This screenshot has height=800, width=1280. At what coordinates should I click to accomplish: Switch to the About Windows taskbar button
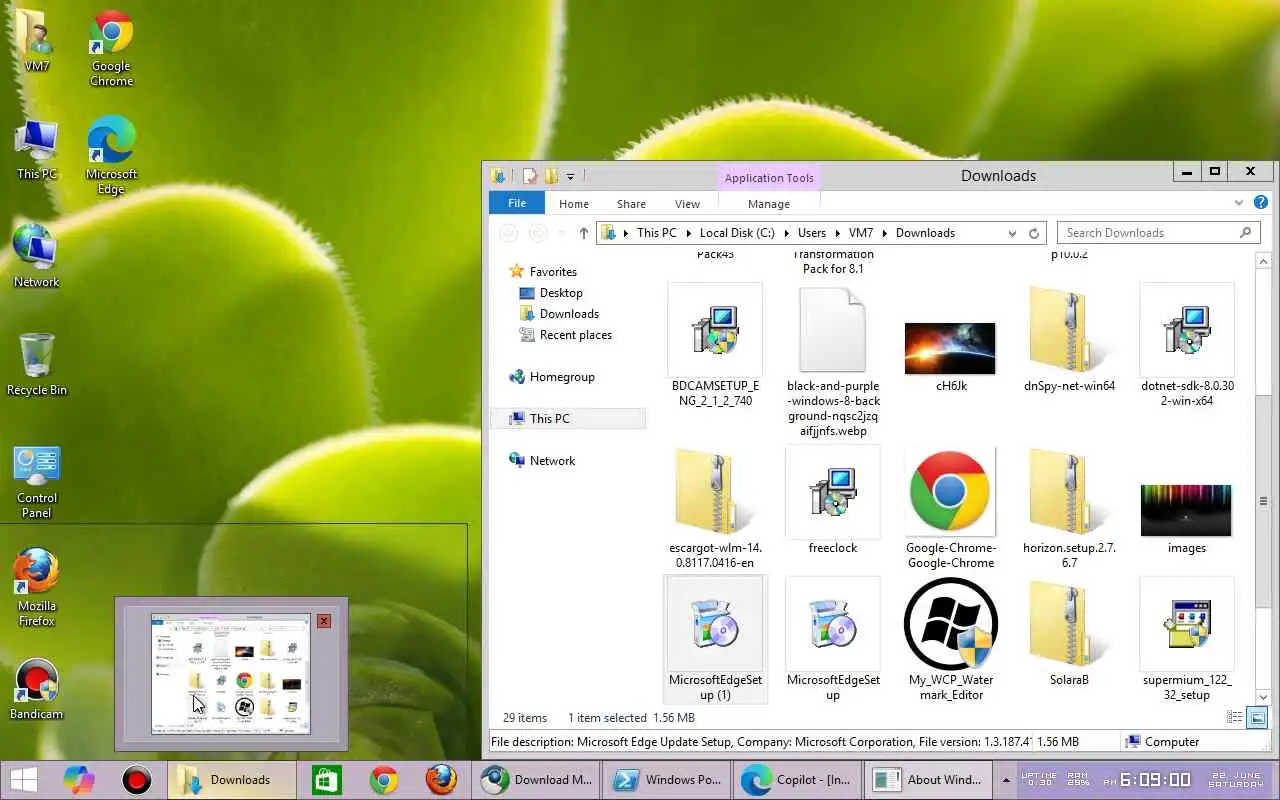[x=927, y=780]
